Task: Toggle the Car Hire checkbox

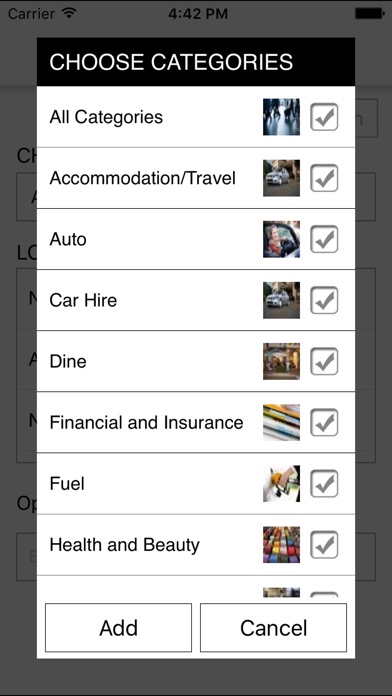Action: point(324,300)
